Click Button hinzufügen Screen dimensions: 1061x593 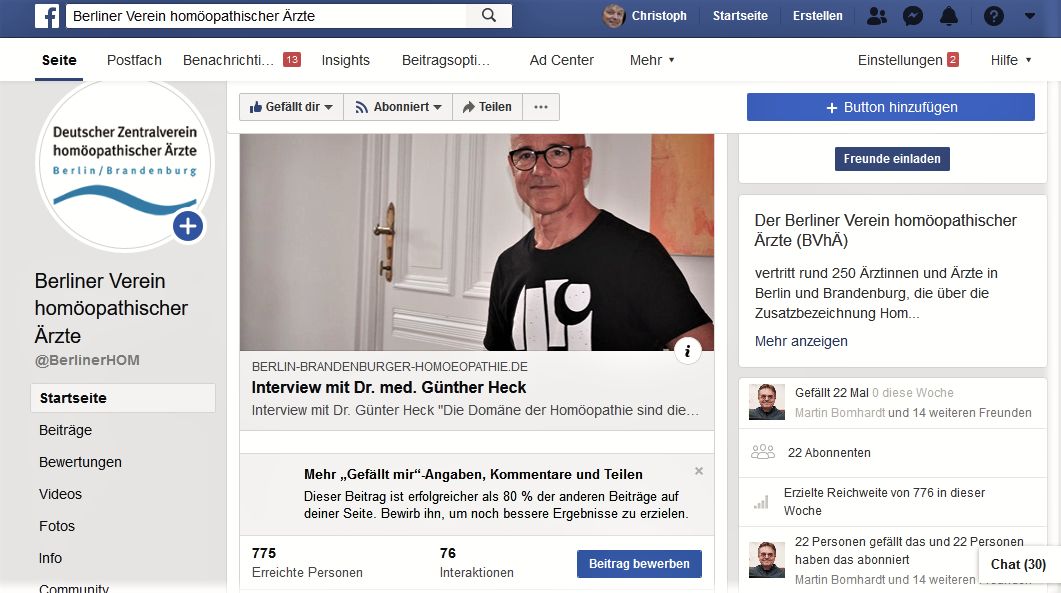[890, 107]
